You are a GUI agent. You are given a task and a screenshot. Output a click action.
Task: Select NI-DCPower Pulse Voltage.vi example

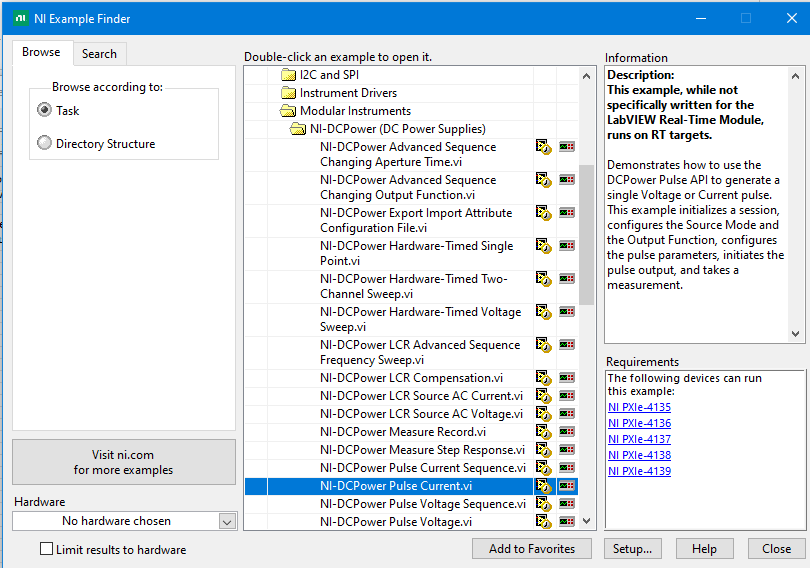click(396, 522)
